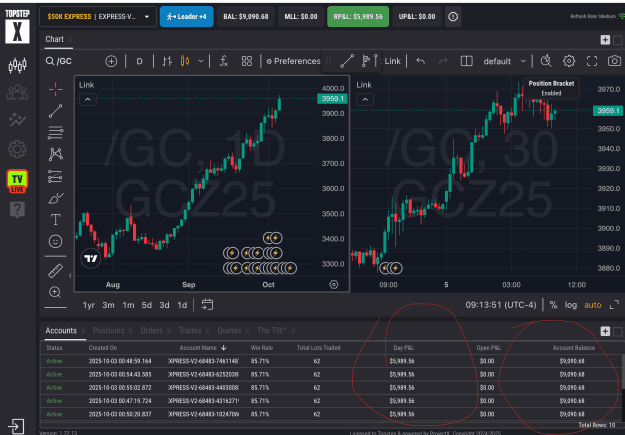This screenshot has height=435, width=625.
Task: Select the brush drawing tool
Action: [x=56, y=198]
